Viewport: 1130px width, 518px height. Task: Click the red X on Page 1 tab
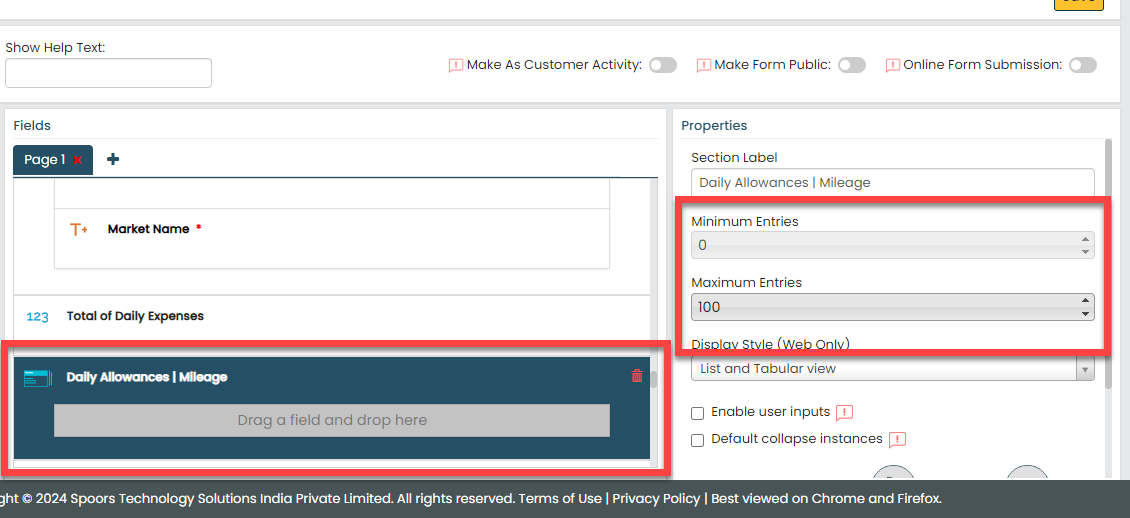78,160
